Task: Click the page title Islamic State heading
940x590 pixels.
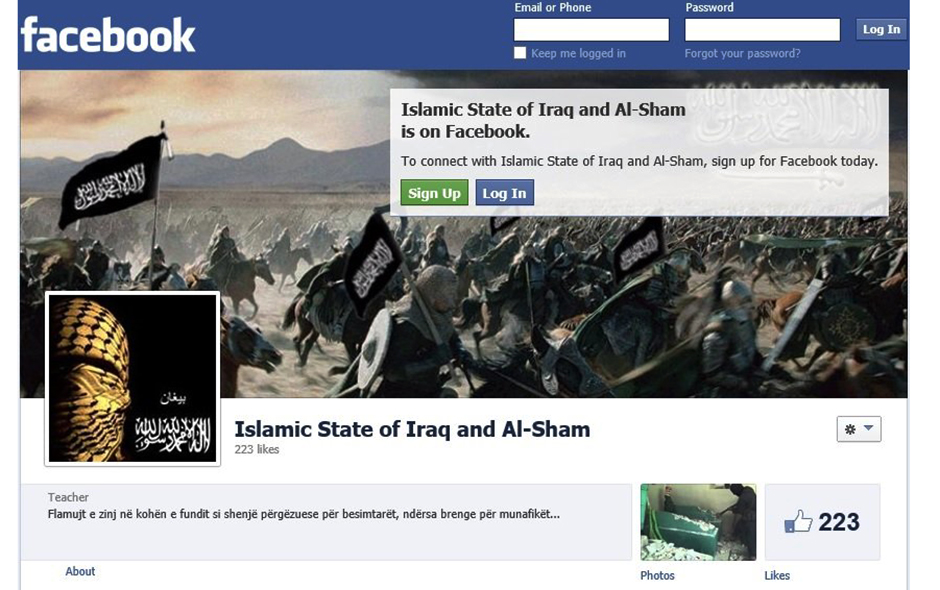Action: (412, 429)
